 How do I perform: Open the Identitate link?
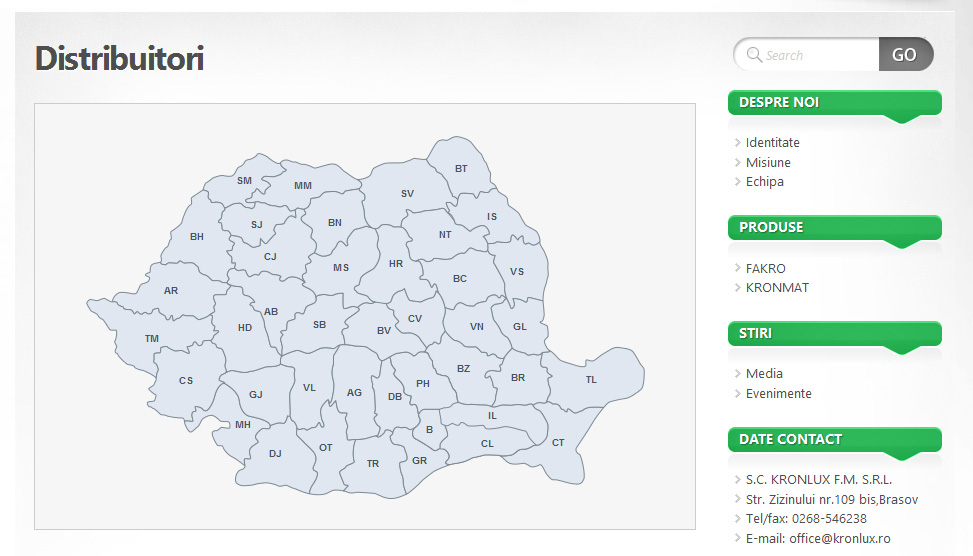[773, 143]
